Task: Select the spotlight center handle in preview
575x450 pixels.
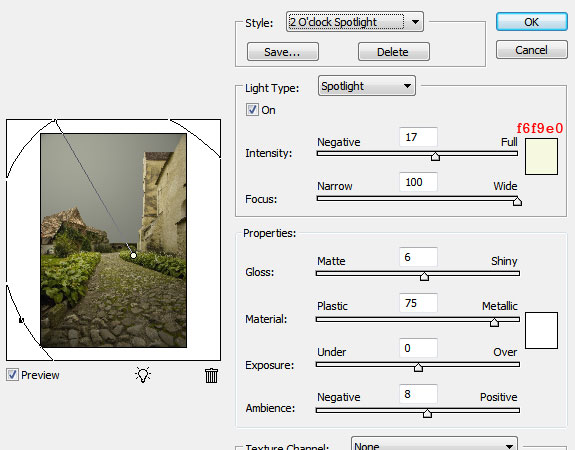Action: (x=133, y=255)
